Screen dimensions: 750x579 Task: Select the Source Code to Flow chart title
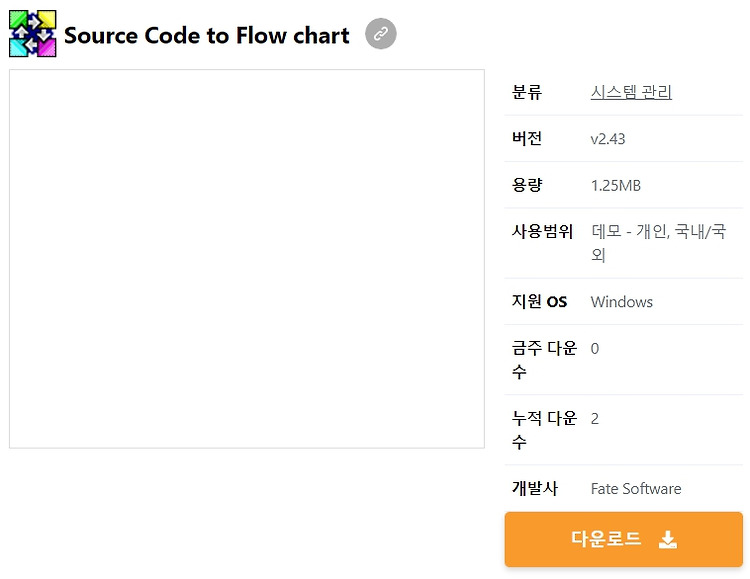point(207,35)
